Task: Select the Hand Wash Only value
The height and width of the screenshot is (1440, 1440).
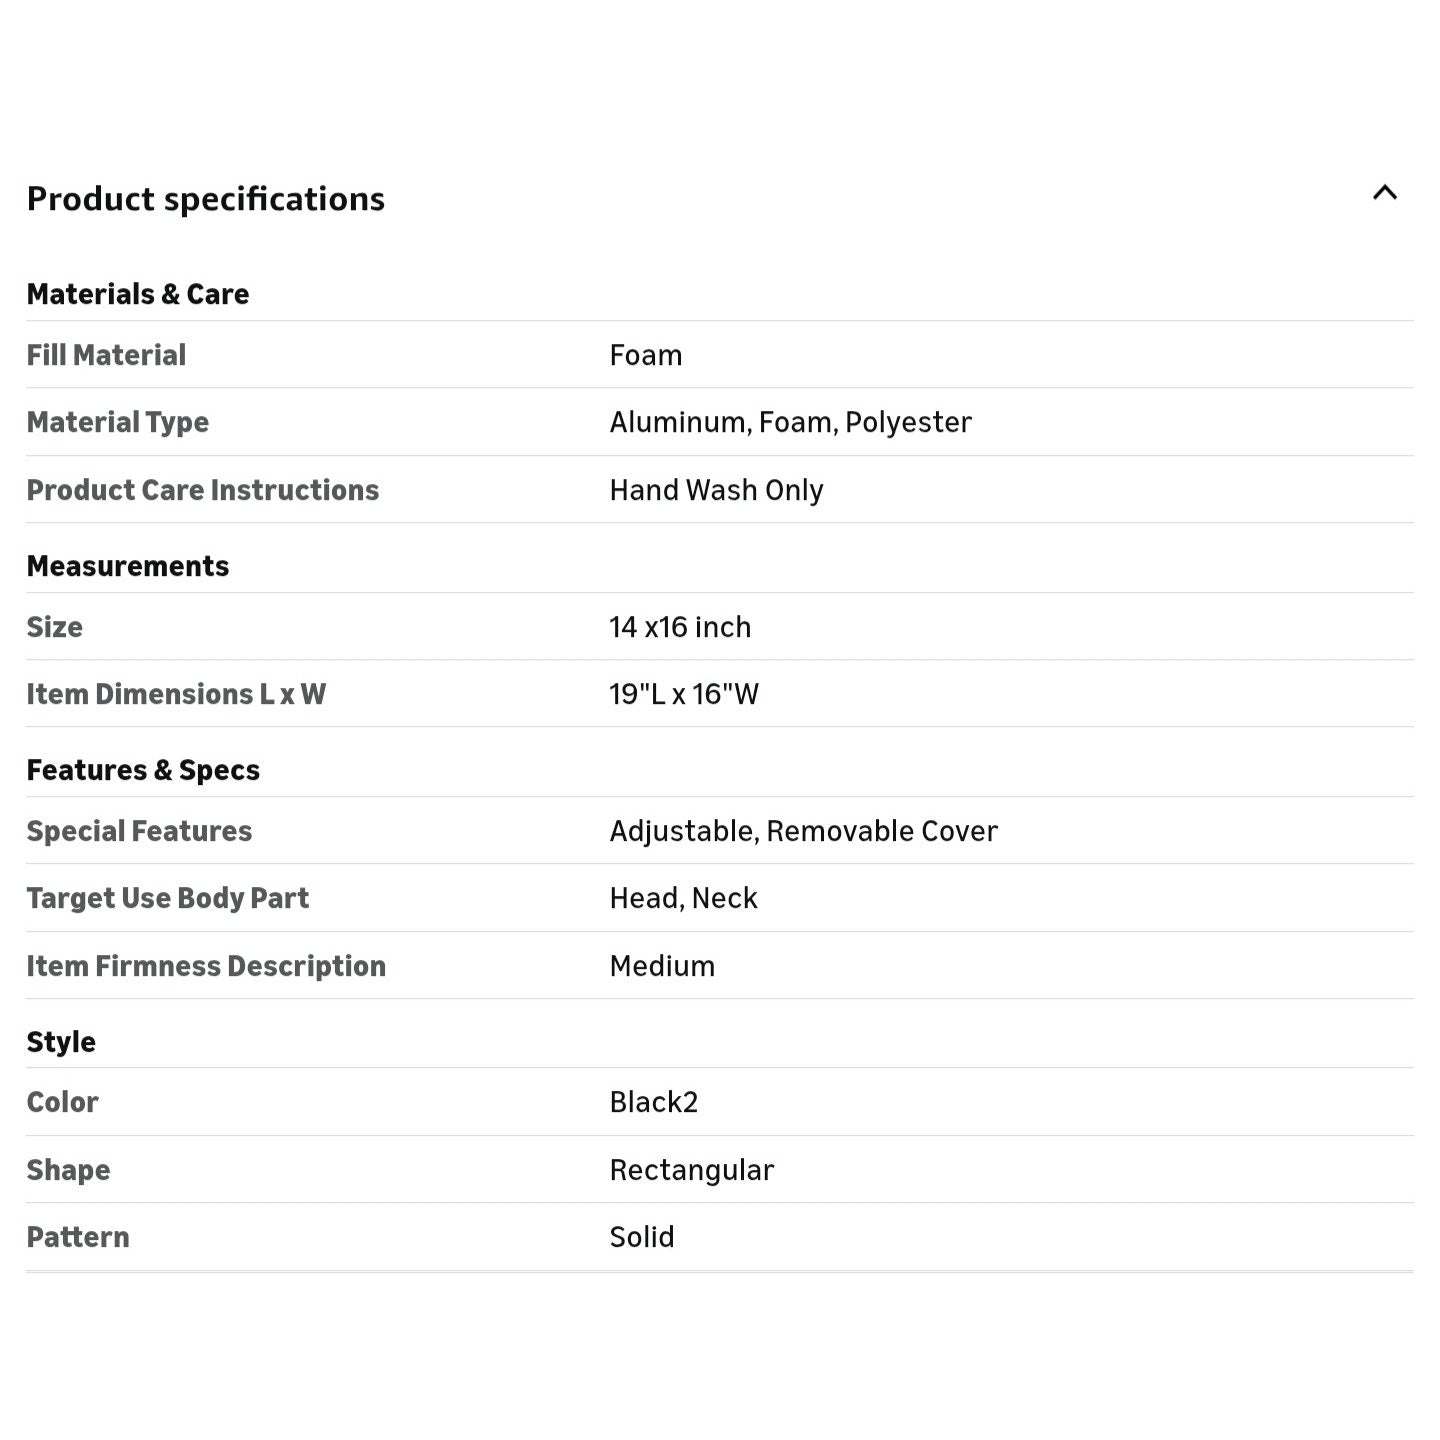Action: point(717,490)
